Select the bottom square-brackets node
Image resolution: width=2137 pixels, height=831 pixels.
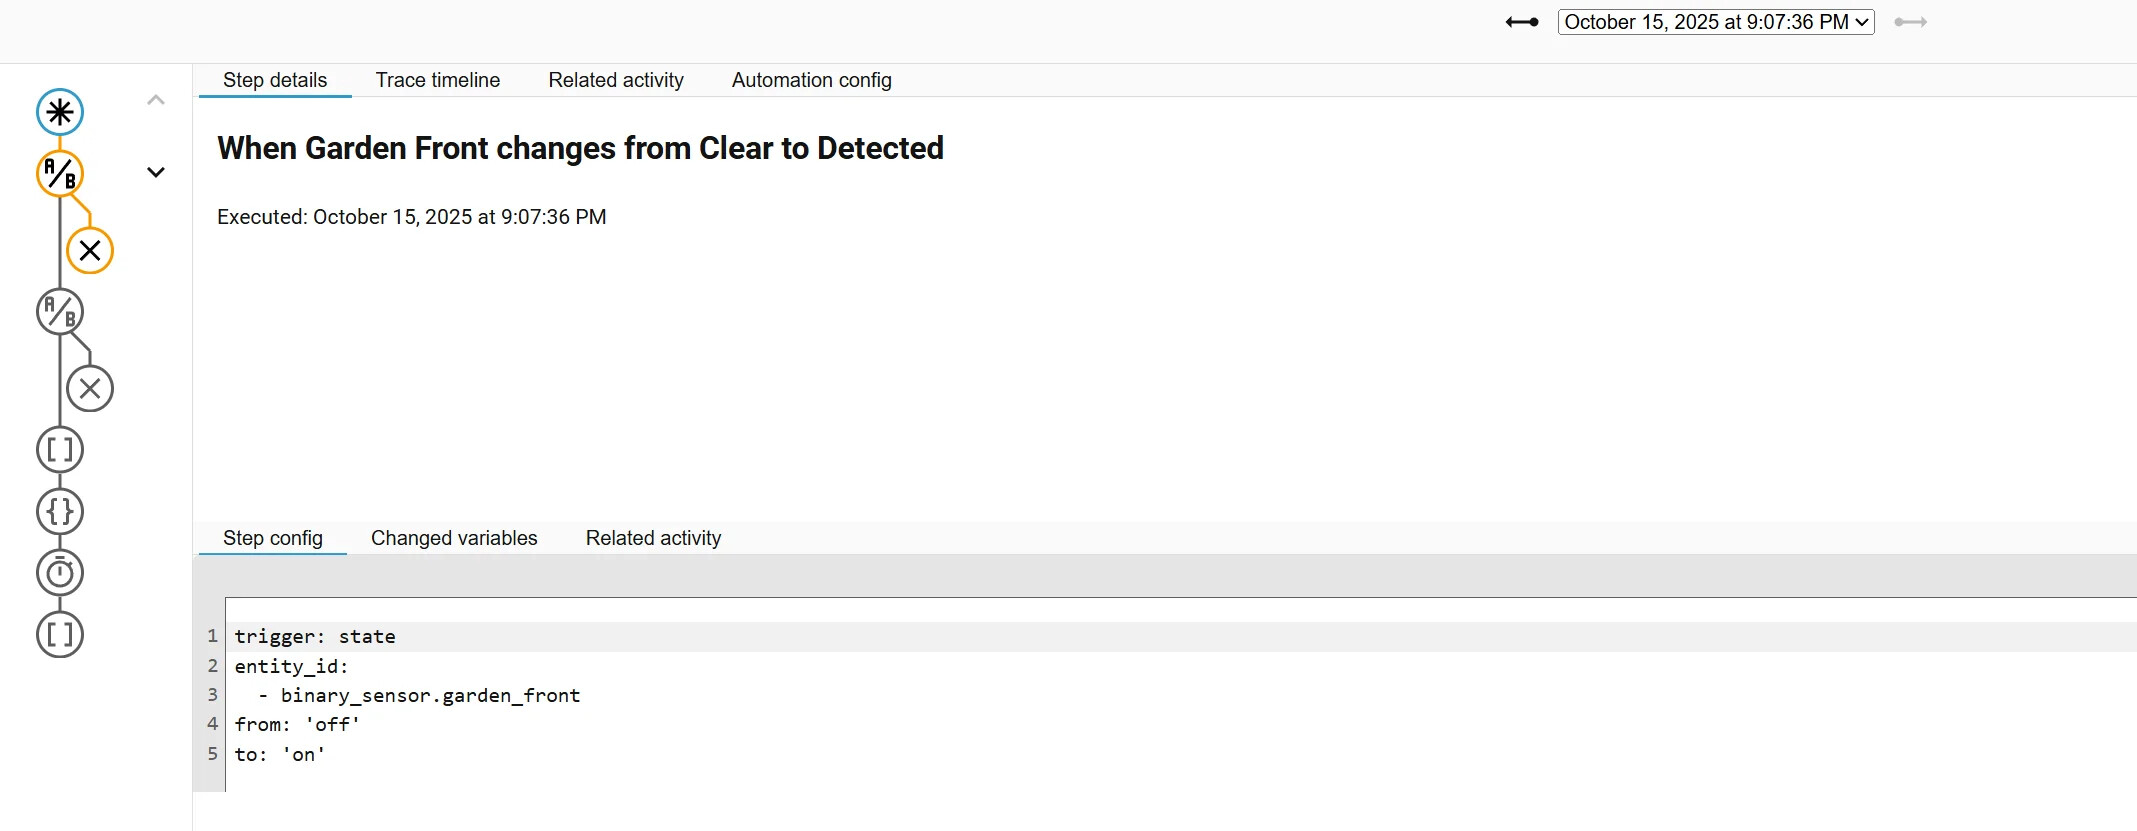tap(60, 634)
